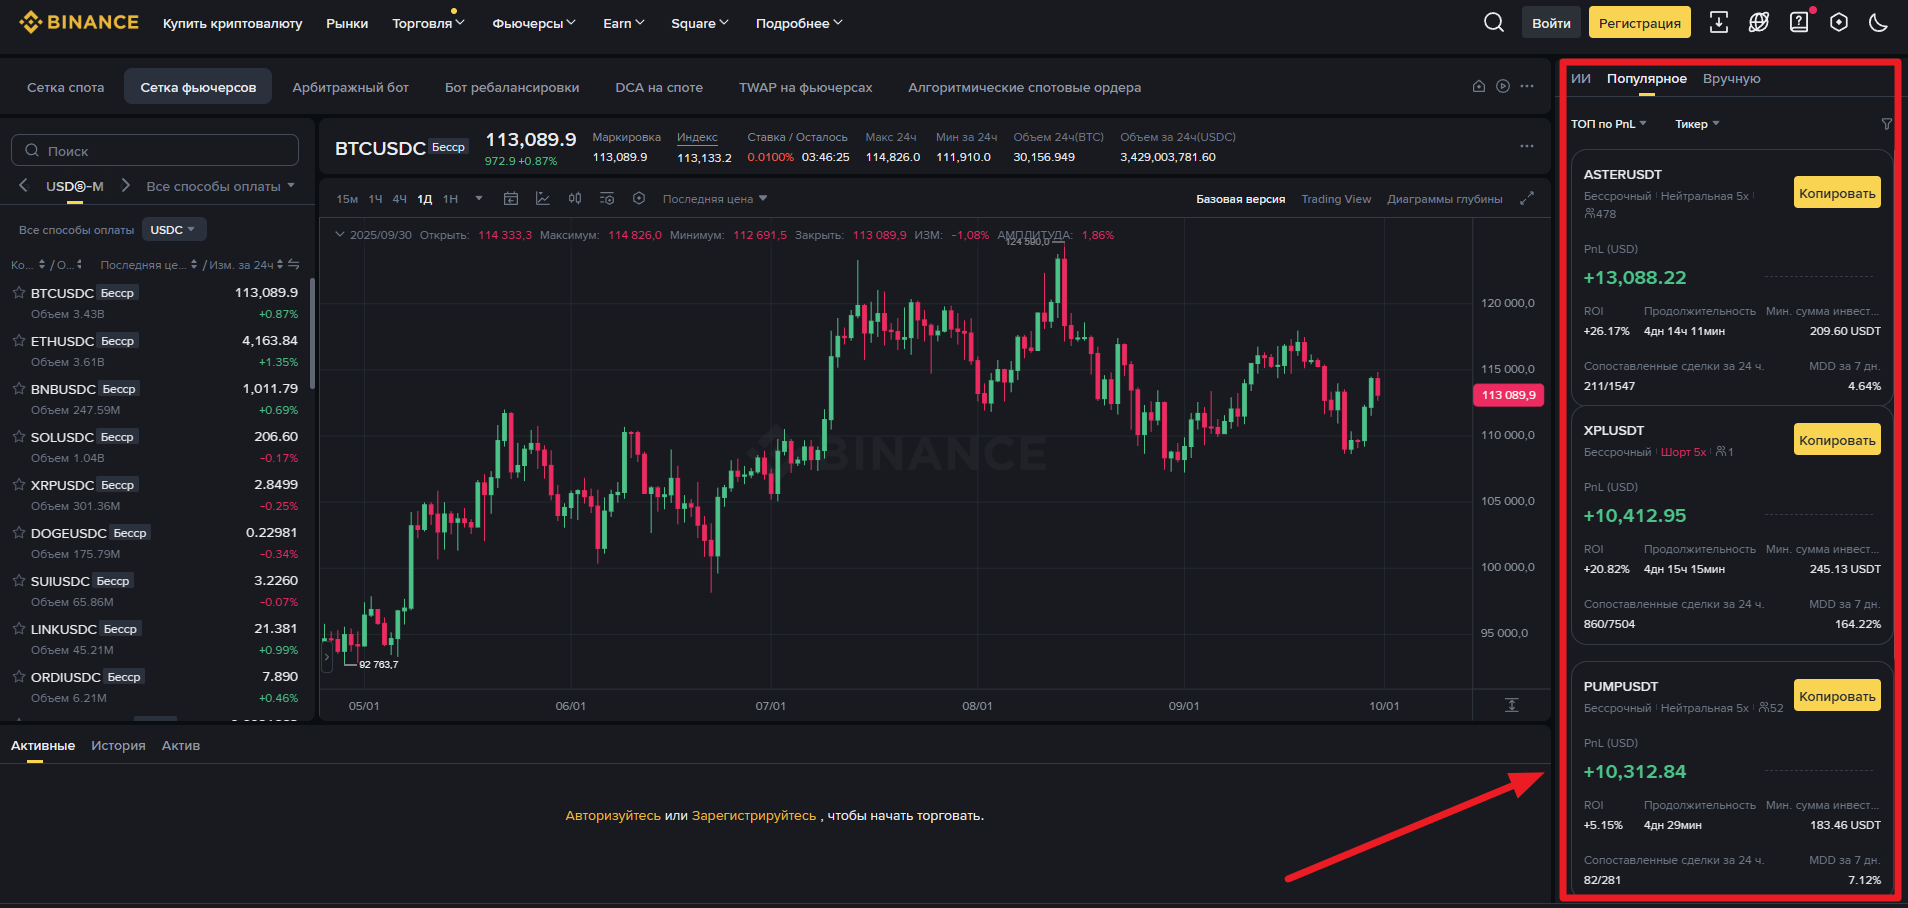Open the ТОП по PnL dropdown
The width and height of the screenshot is (1908, 908).
click(x=1608, y=124)
